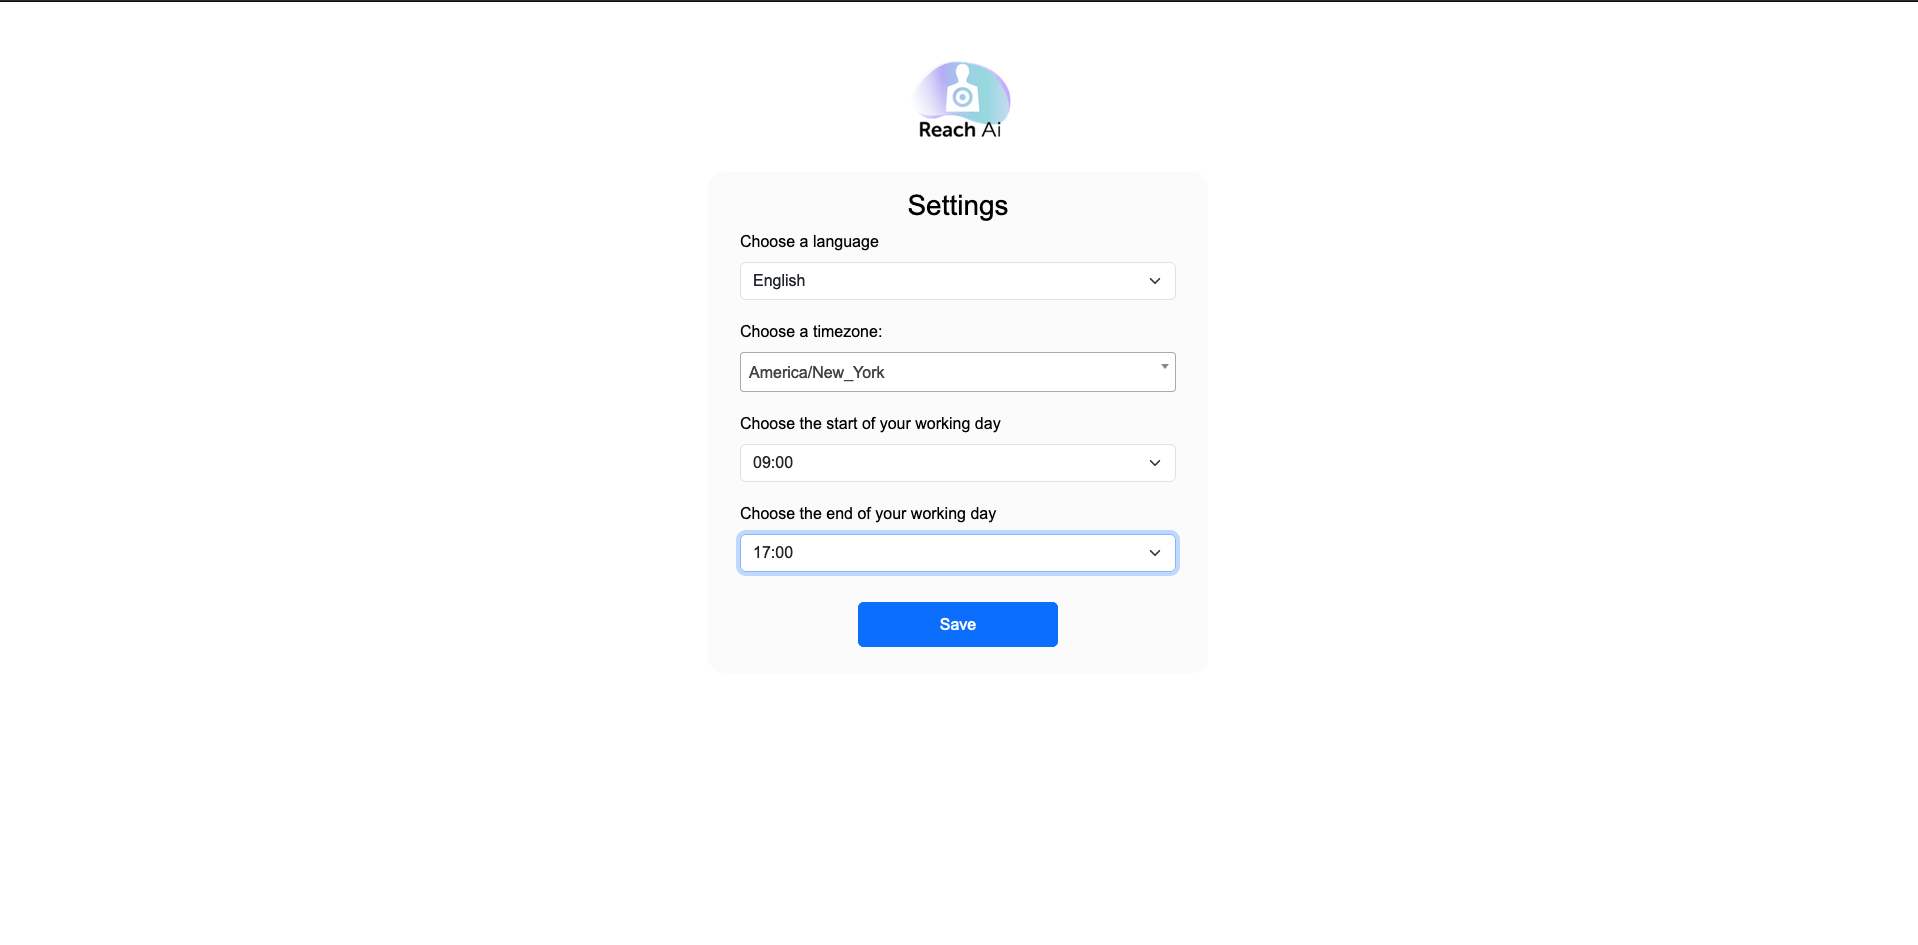
Task: Open the language dropdown showing English
Action: coord(957,281)
